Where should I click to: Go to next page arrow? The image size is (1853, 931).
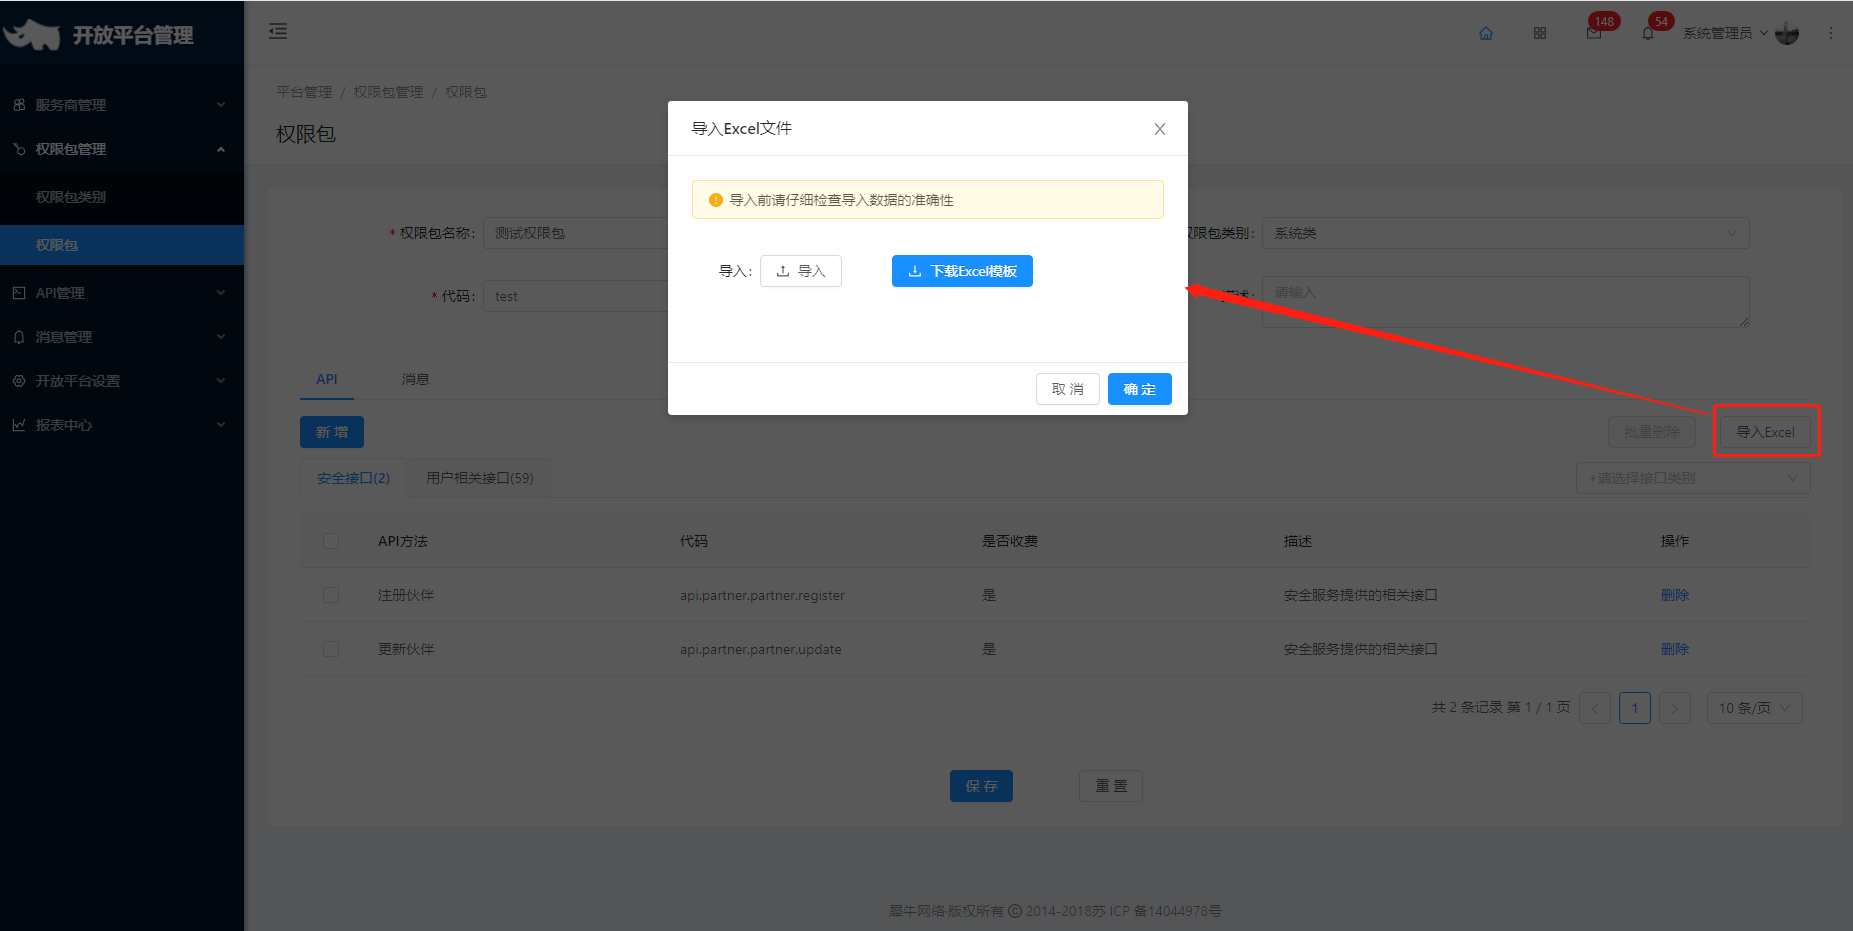click(1675, 708)
